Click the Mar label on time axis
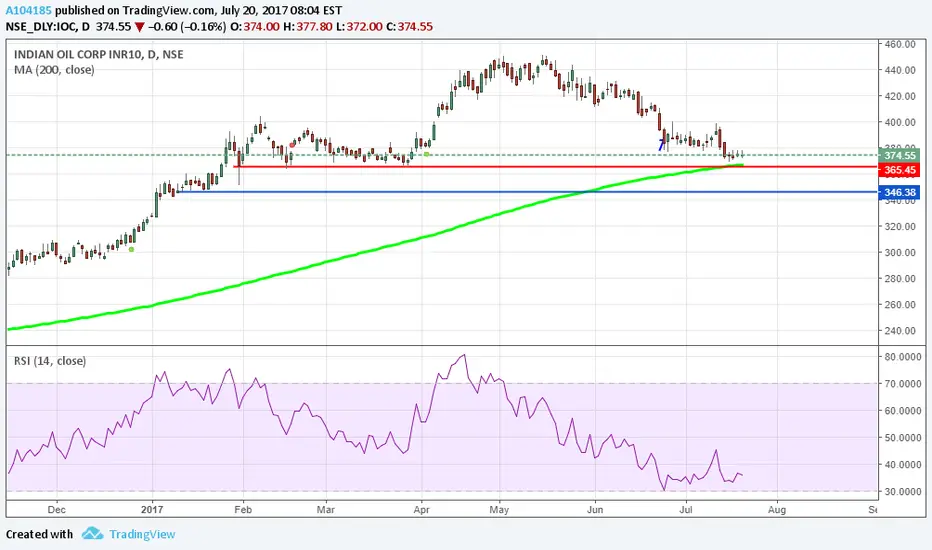Screen dimensions: 932x550 [x=326, y=510]
